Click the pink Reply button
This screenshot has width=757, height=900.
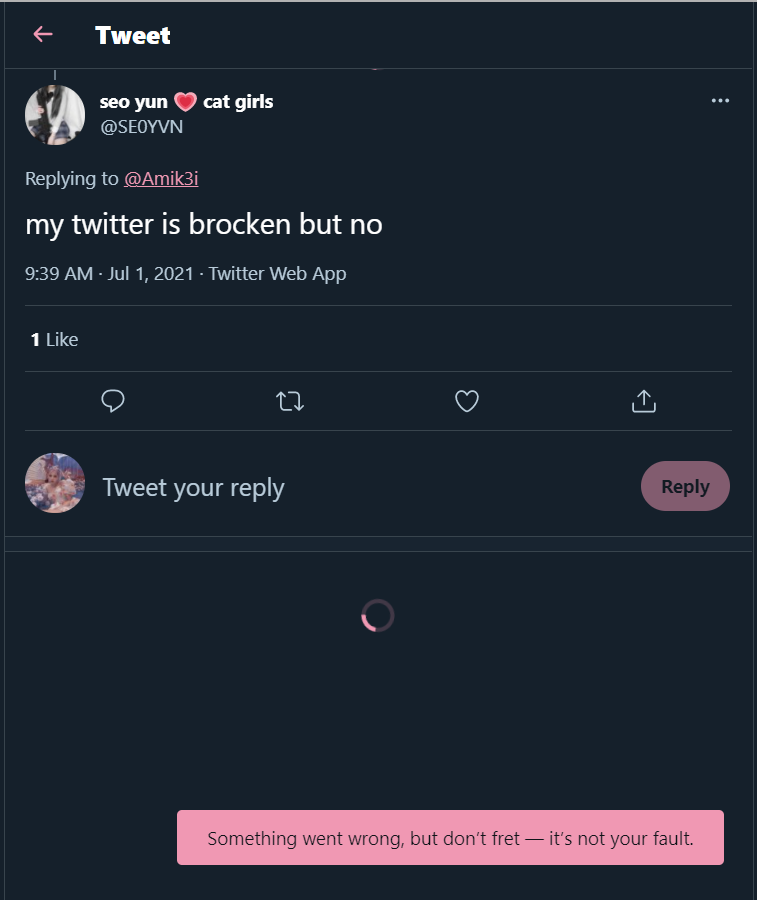pyautogui.click(x=685, y=486)
